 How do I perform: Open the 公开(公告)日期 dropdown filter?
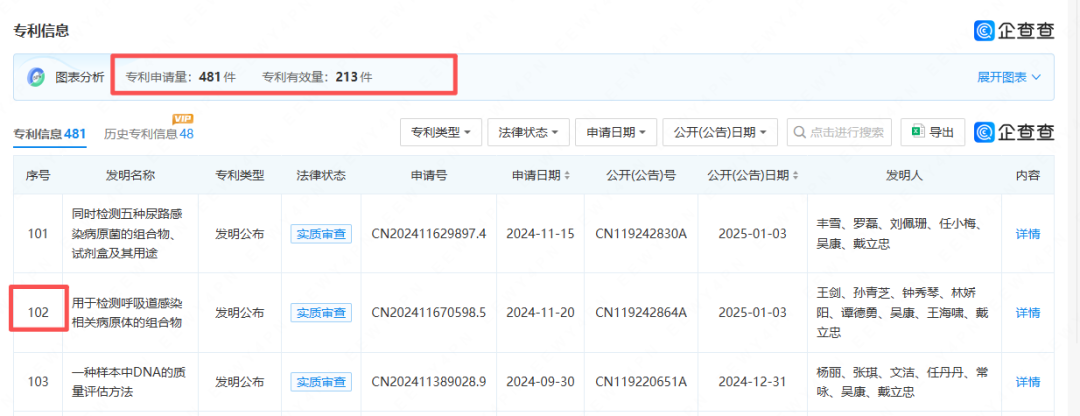(719, 132)
